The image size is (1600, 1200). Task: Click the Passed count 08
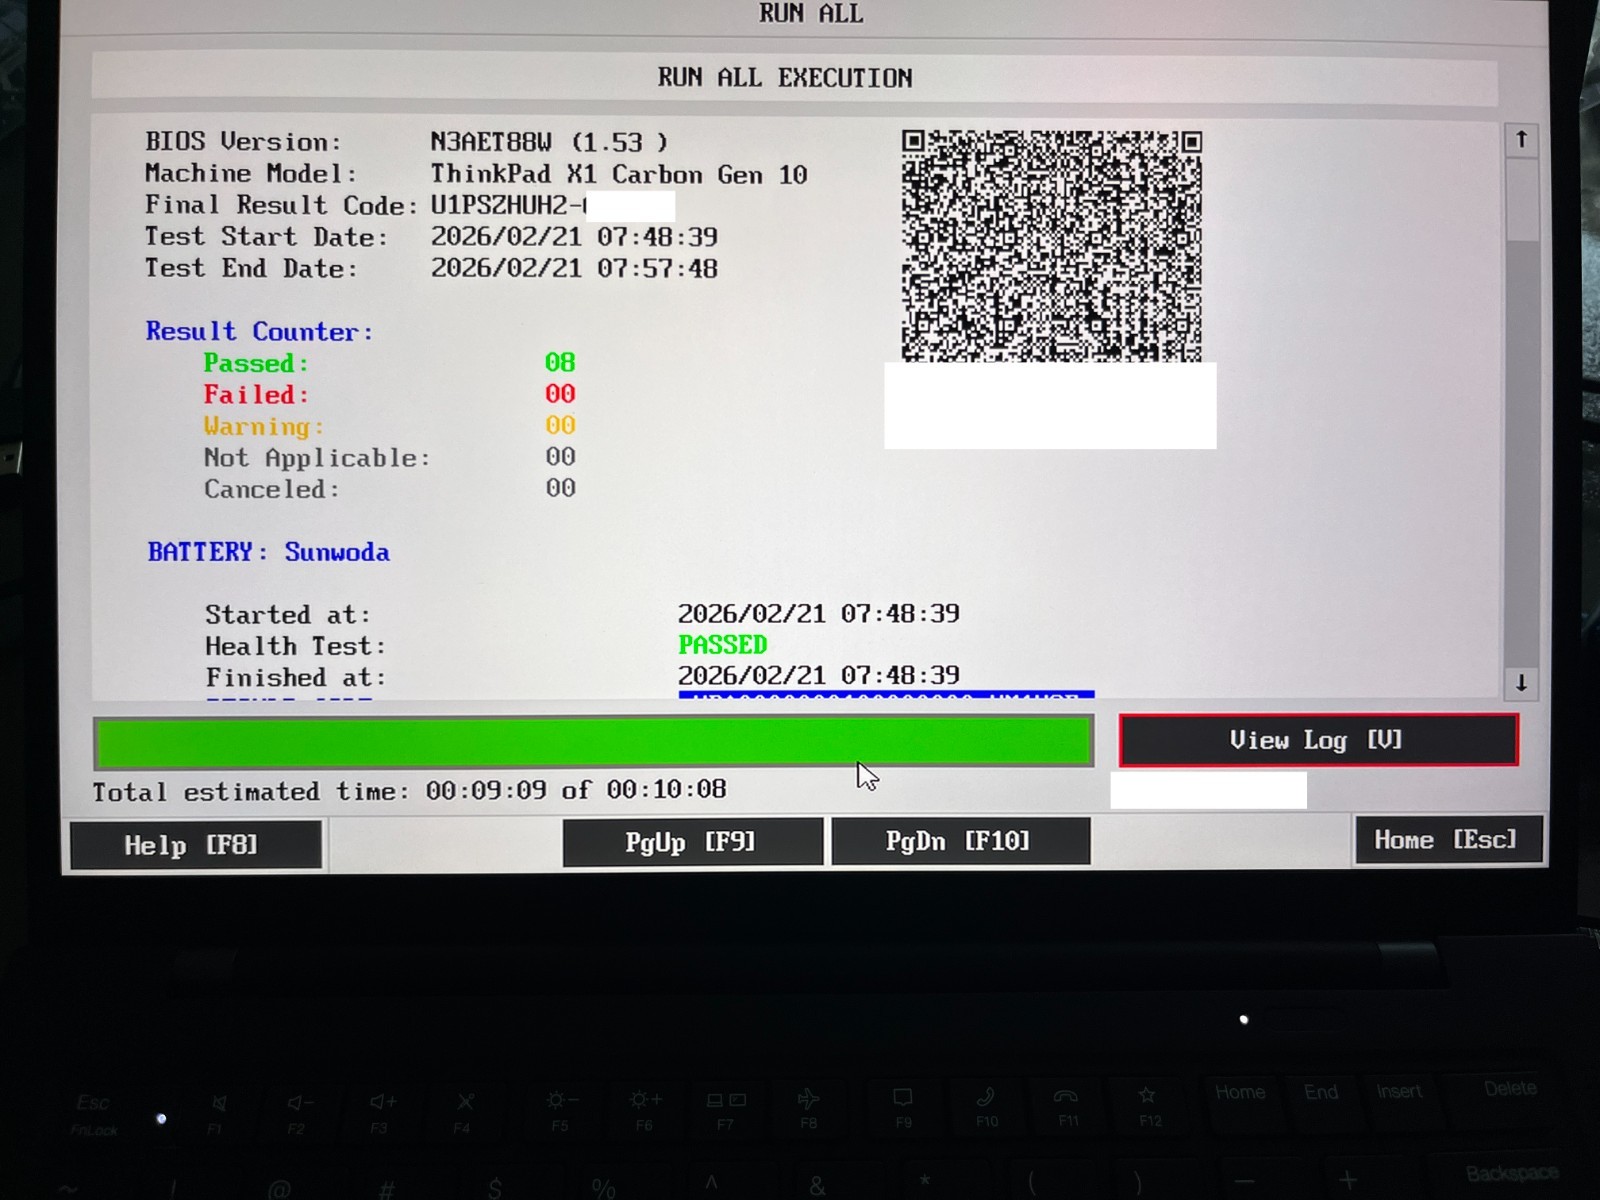coord(560,362)
